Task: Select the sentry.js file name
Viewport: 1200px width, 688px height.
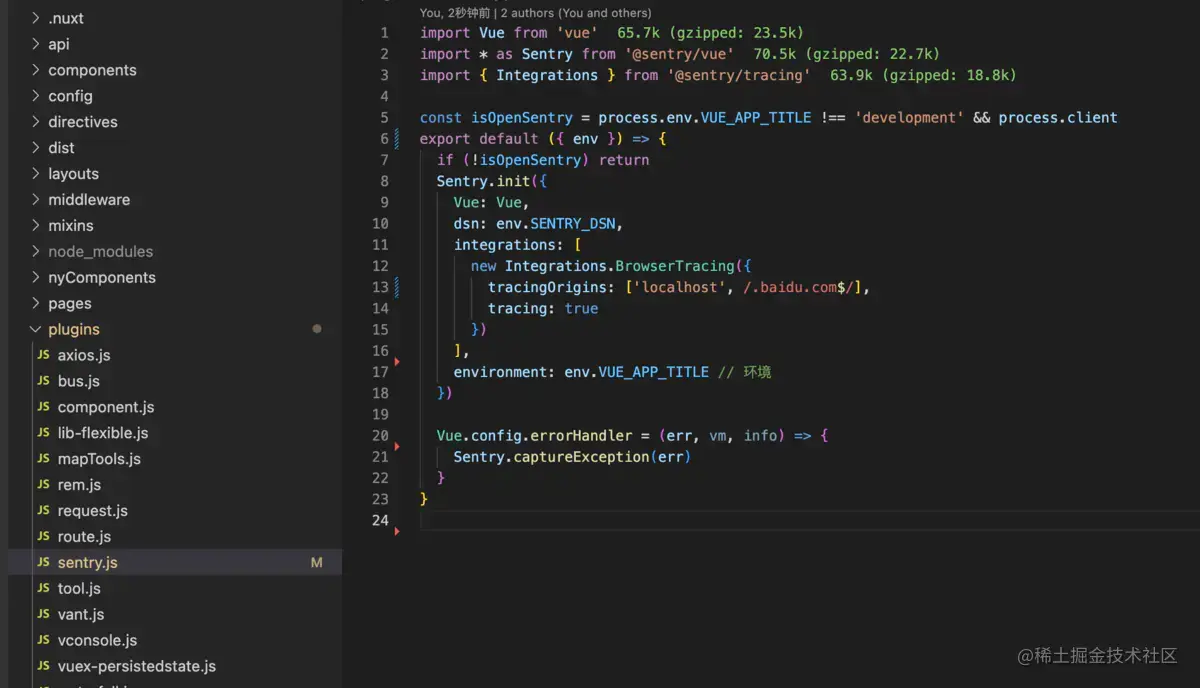Action: point(88,563)
